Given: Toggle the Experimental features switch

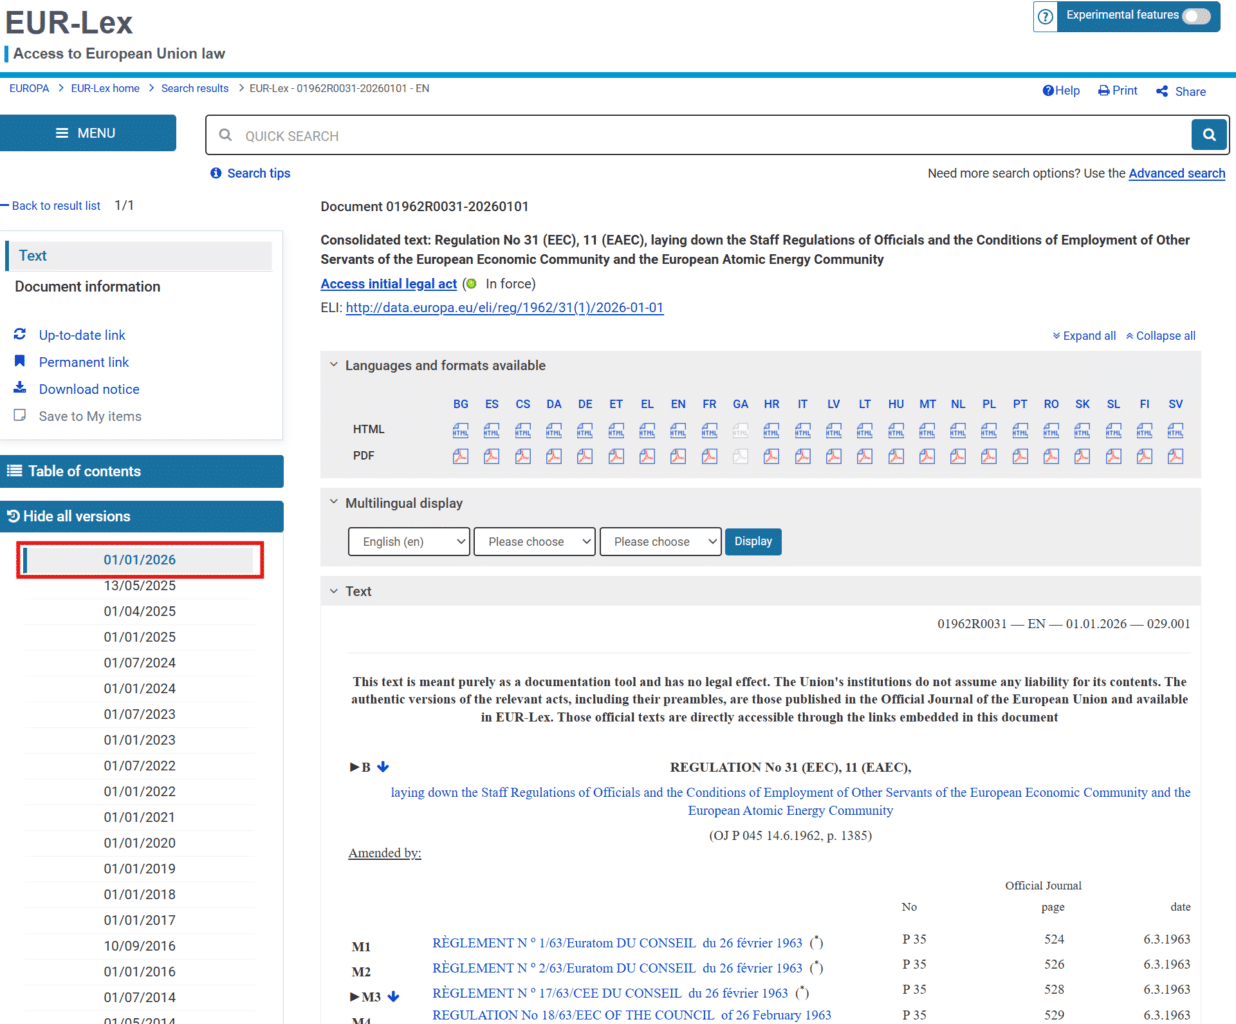Looking at the screenshot, I should coord(1194,17).
